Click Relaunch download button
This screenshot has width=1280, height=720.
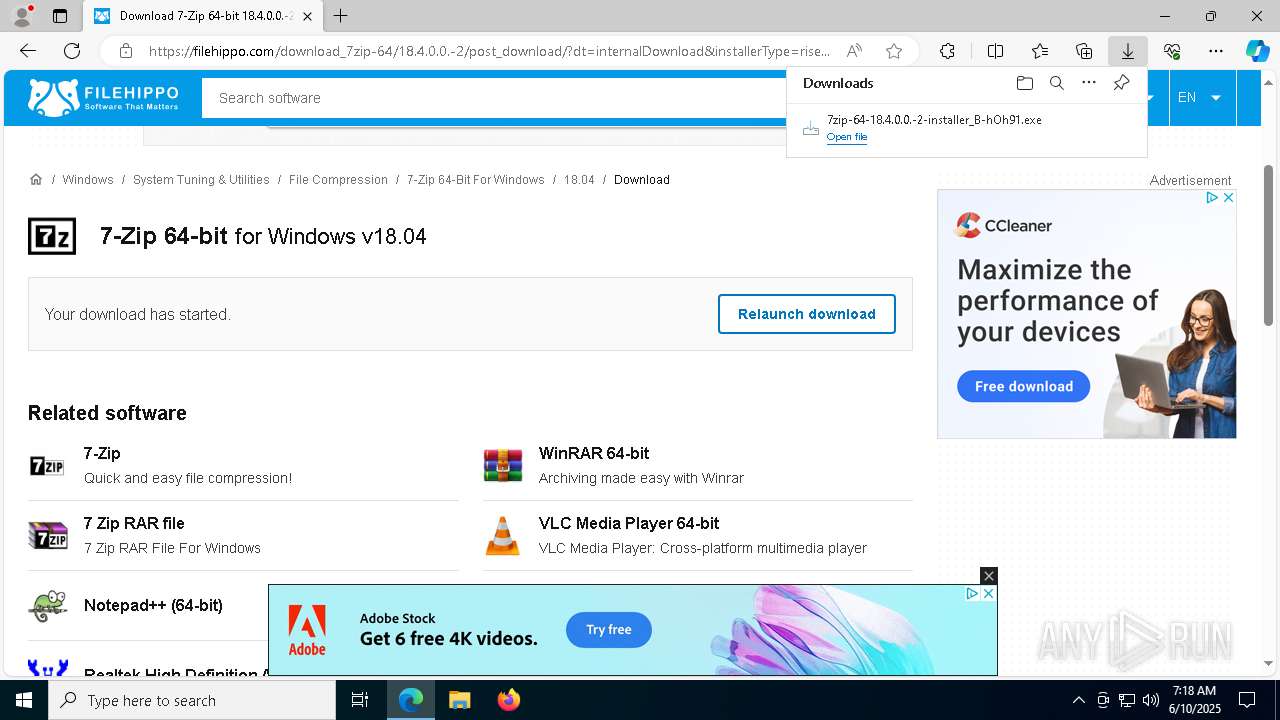tap(807, 314)
